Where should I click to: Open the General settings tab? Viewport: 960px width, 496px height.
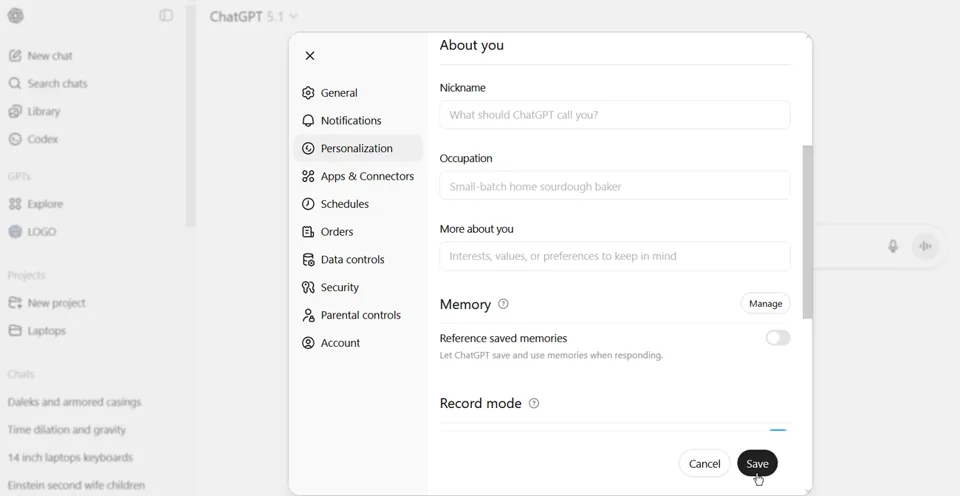click(339, 93)
